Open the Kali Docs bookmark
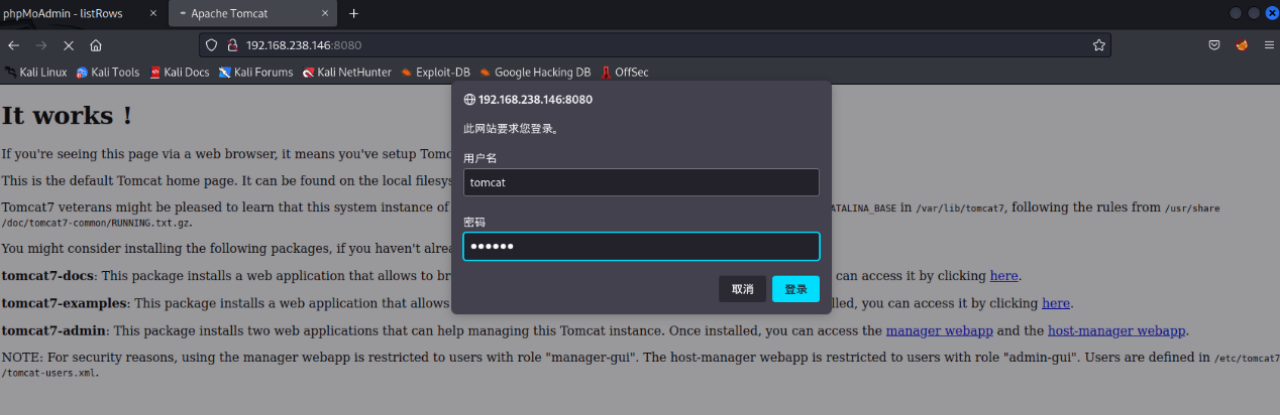 coord(179,72)
